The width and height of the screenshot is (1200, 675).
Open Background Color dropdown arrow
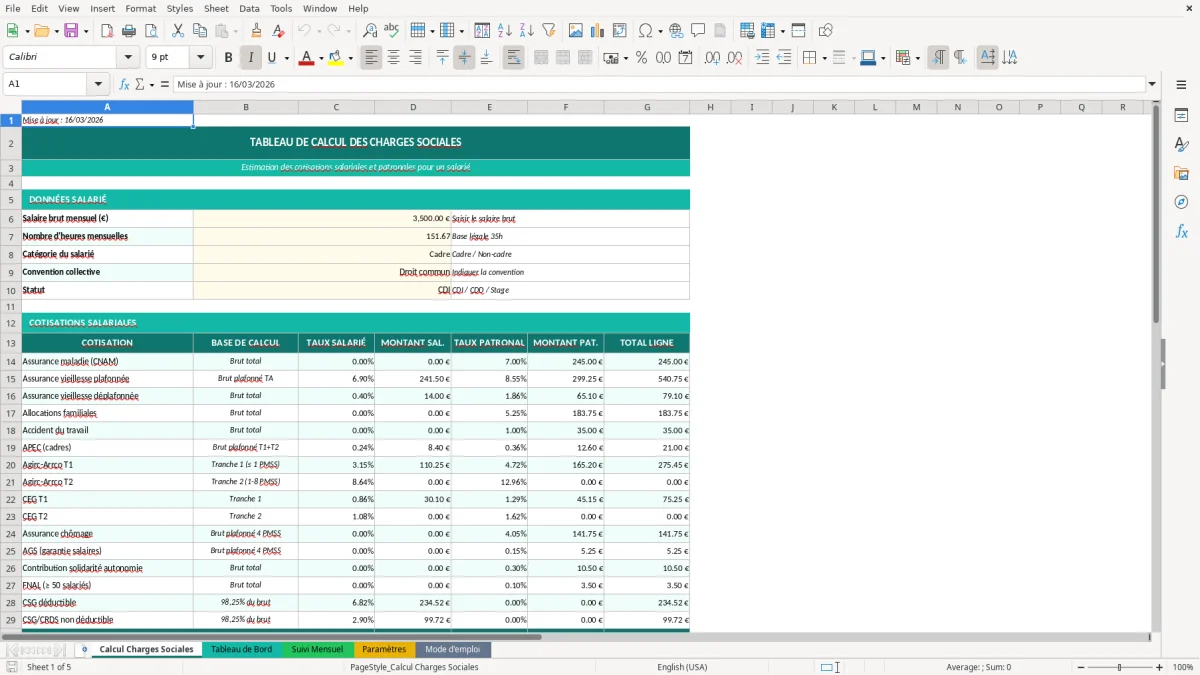[350, 58]
